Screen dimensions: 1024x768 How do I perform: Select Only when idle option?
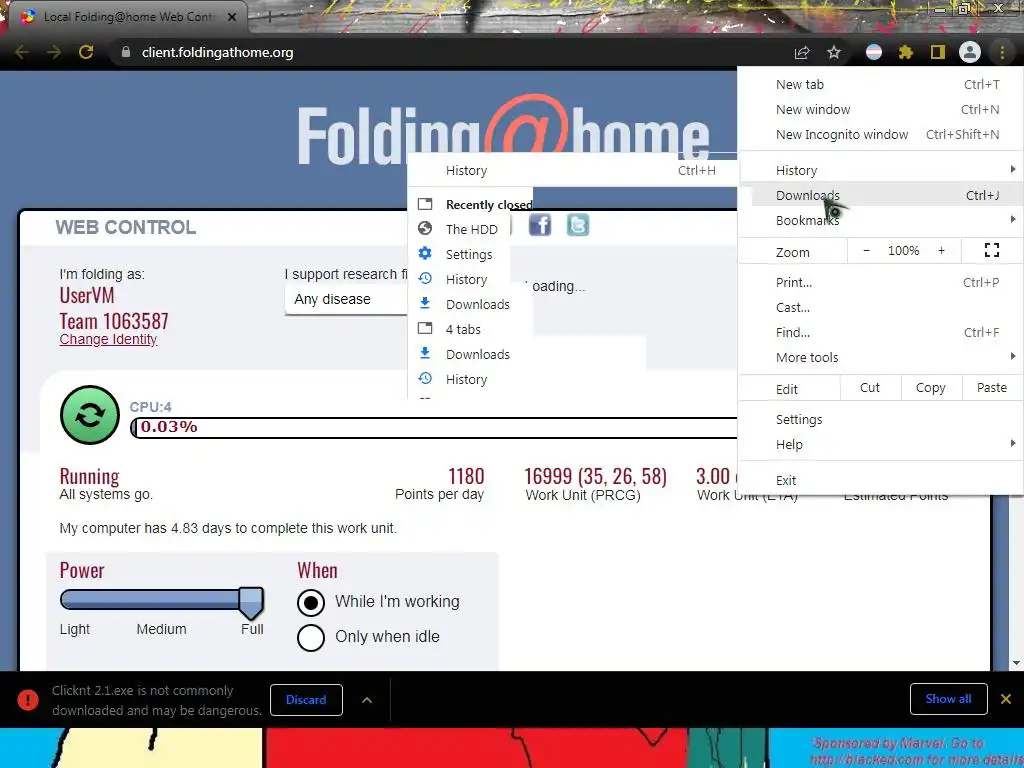[x=311, y=637]
